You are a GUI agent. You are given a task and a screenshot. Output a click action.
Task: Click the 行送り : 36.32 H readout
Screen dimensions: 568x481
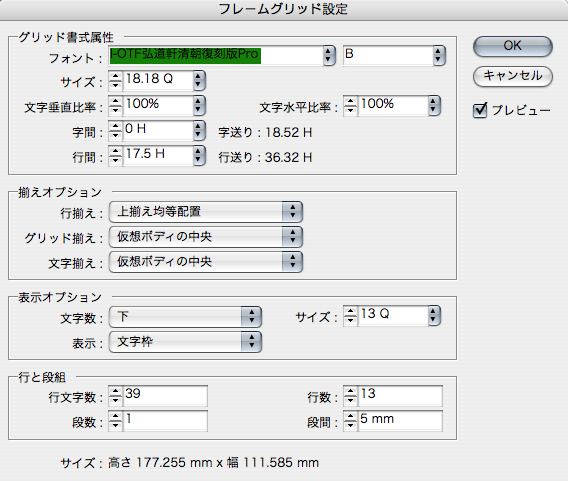point(265,158)
